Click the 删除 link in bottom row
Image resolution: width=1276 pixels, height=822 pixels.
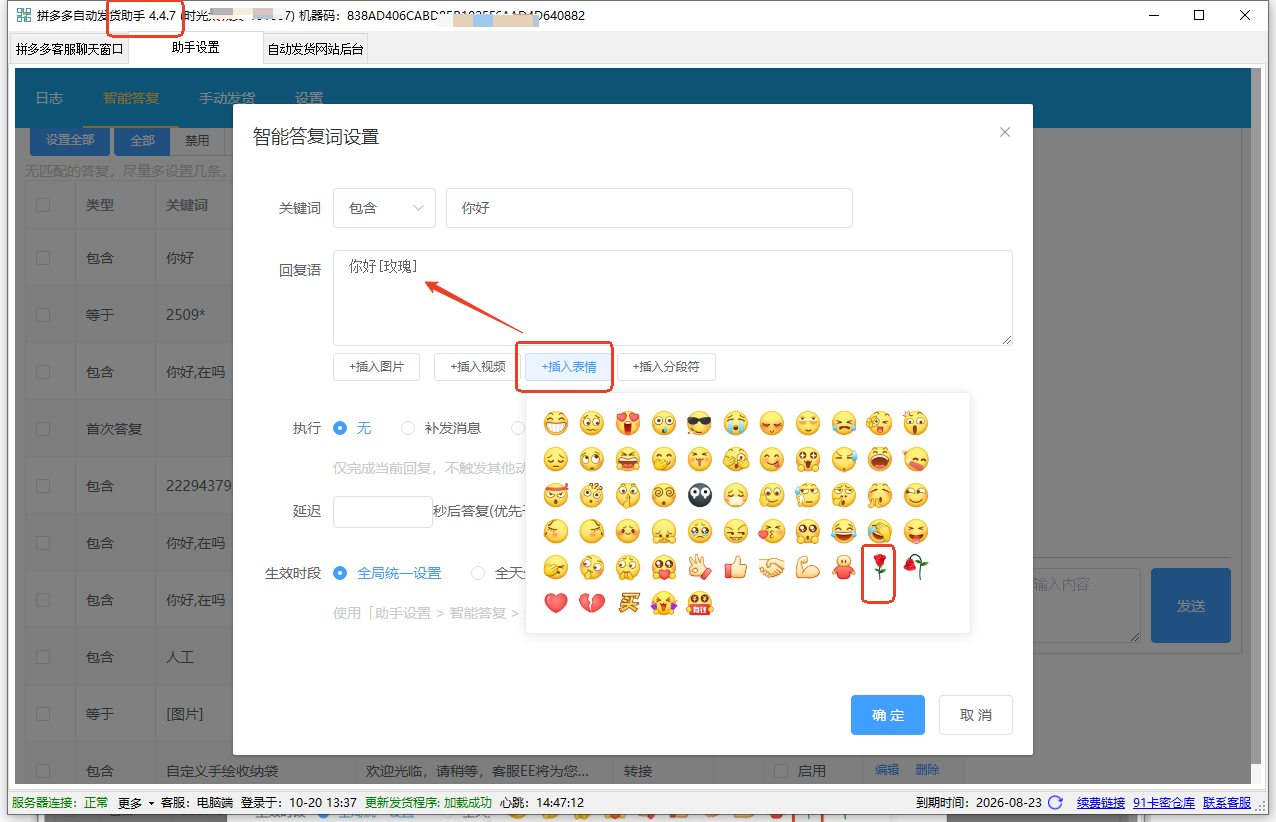coord(927,769)
